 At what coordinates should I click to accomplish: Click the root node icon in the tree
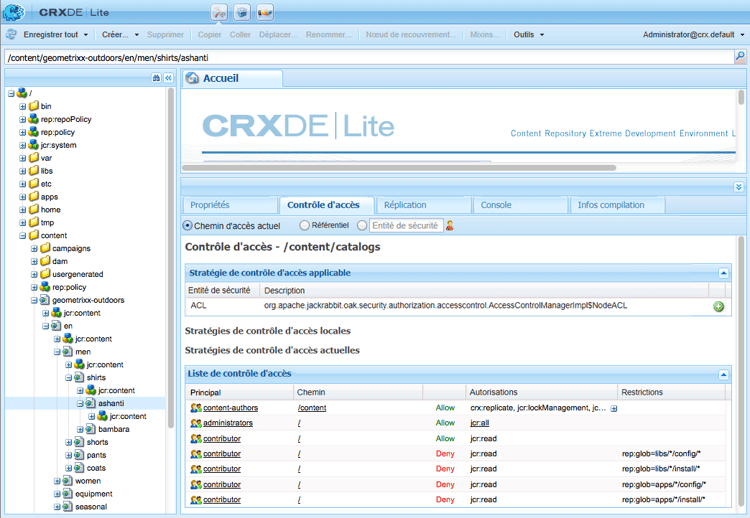[22, 93]
